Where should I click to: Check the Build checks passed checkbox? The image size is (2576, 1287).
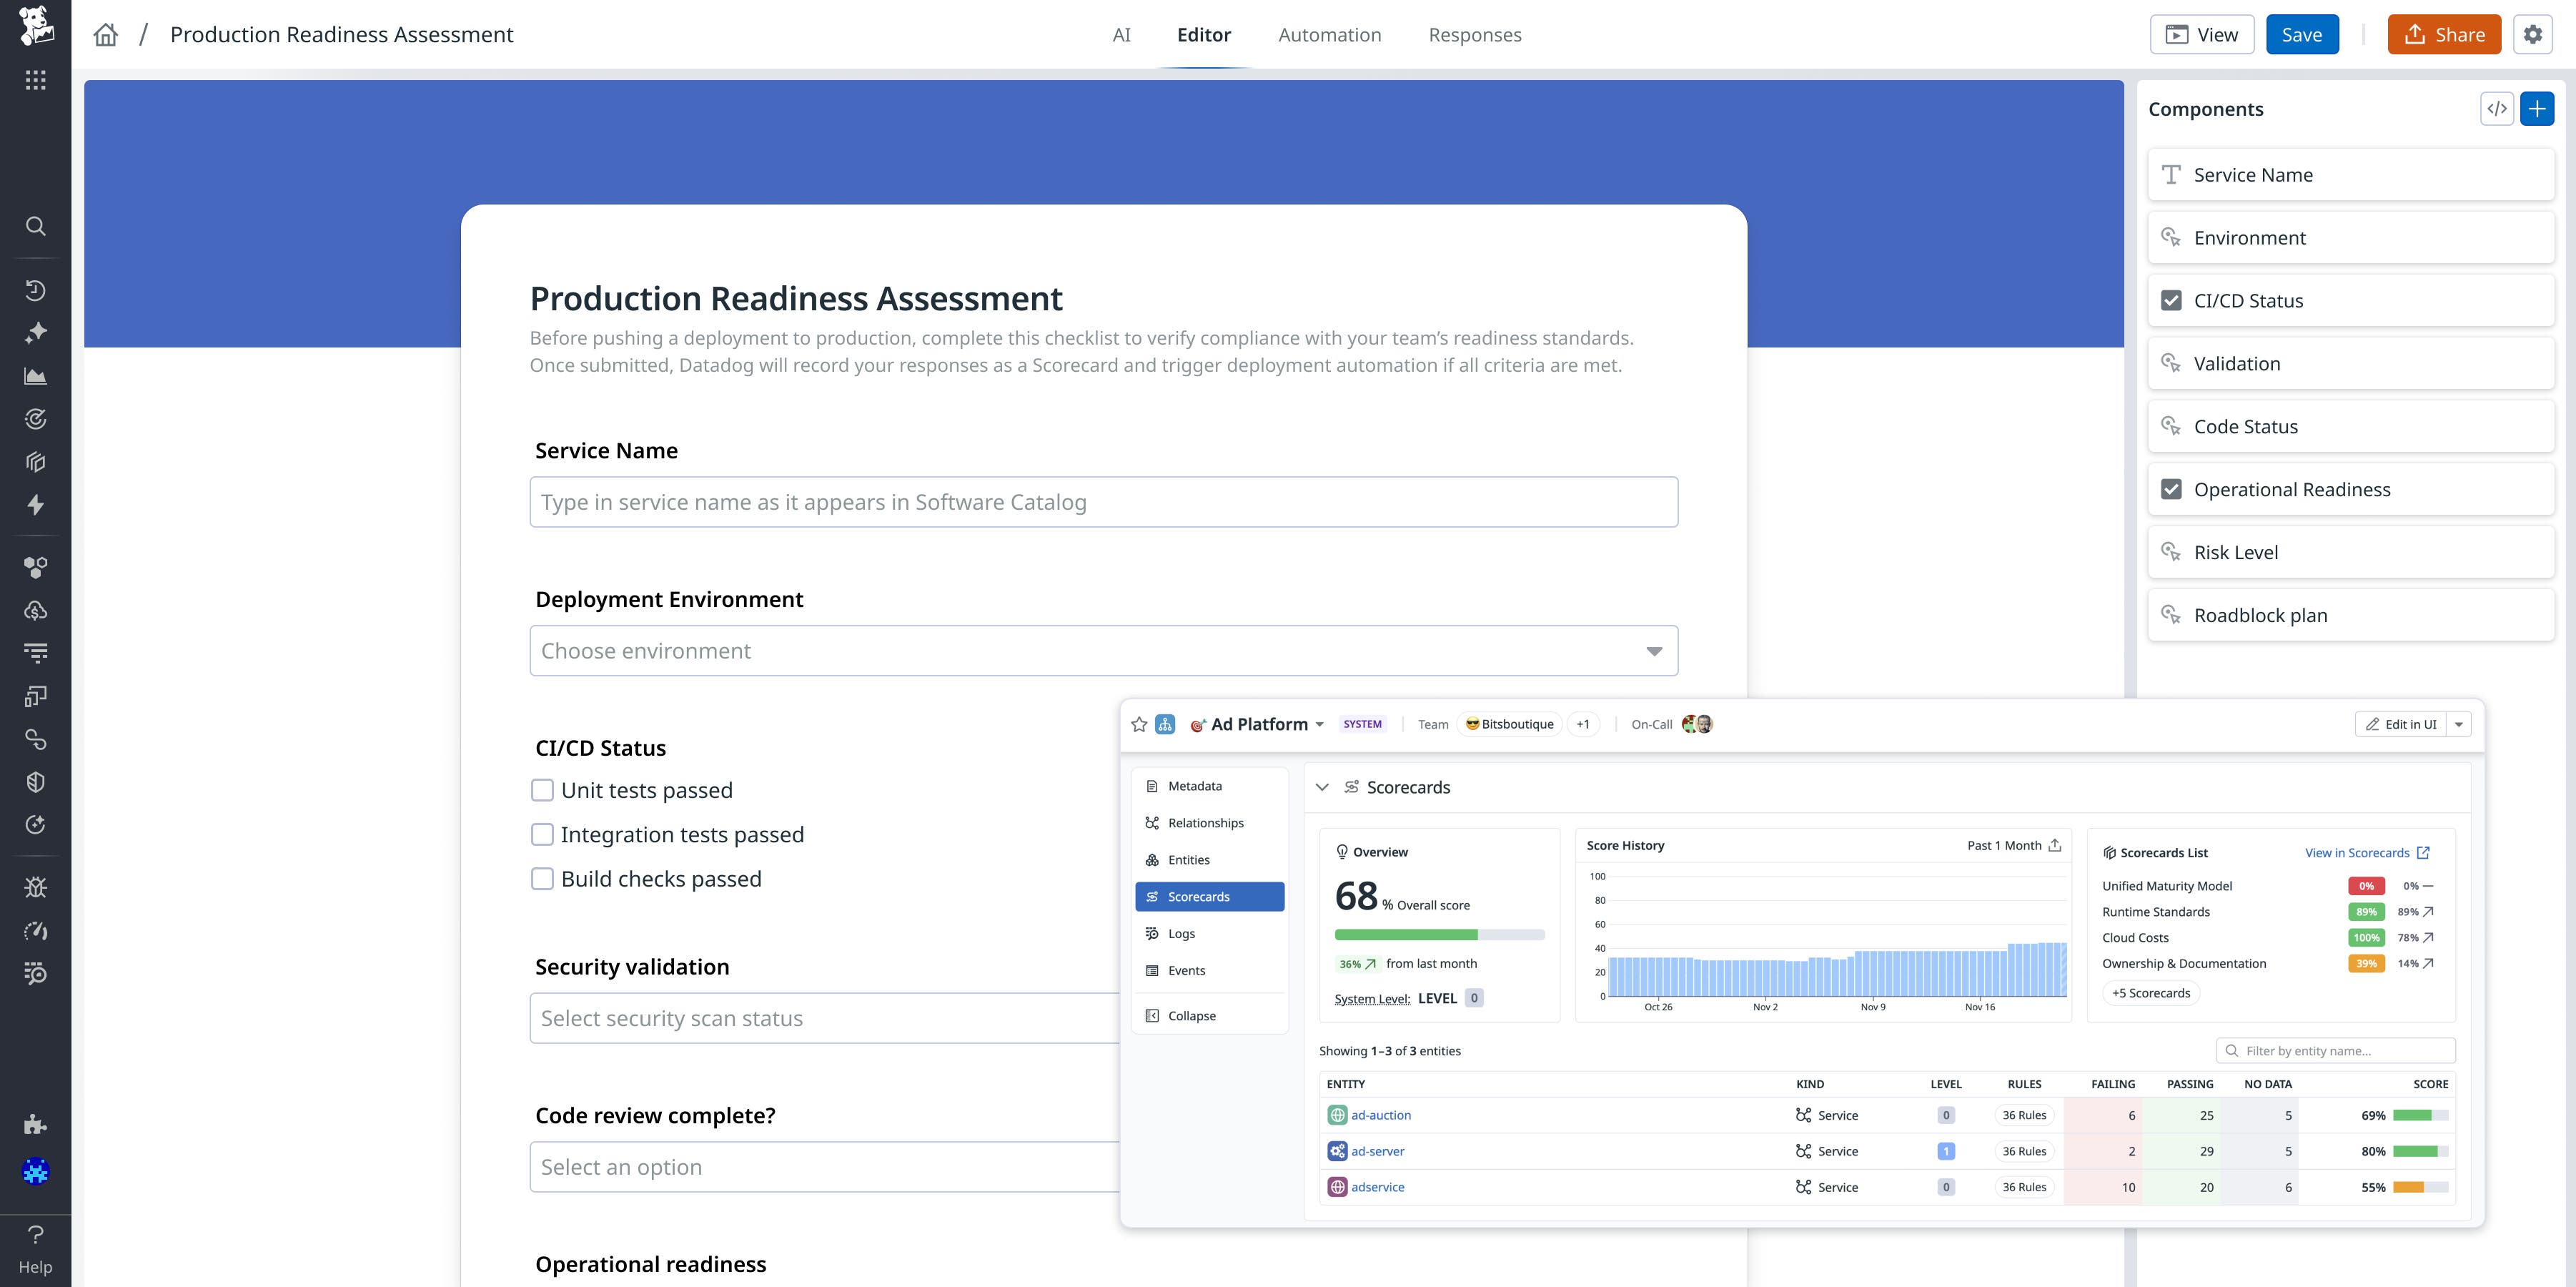(x=543, y=878)
